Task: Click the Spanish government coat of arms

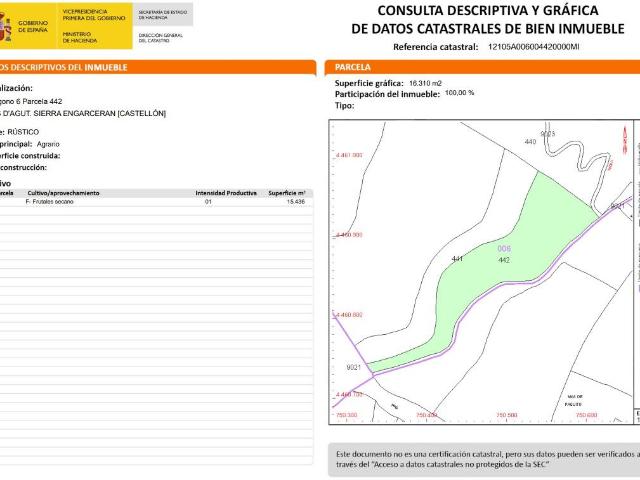Action: point(5,26)
